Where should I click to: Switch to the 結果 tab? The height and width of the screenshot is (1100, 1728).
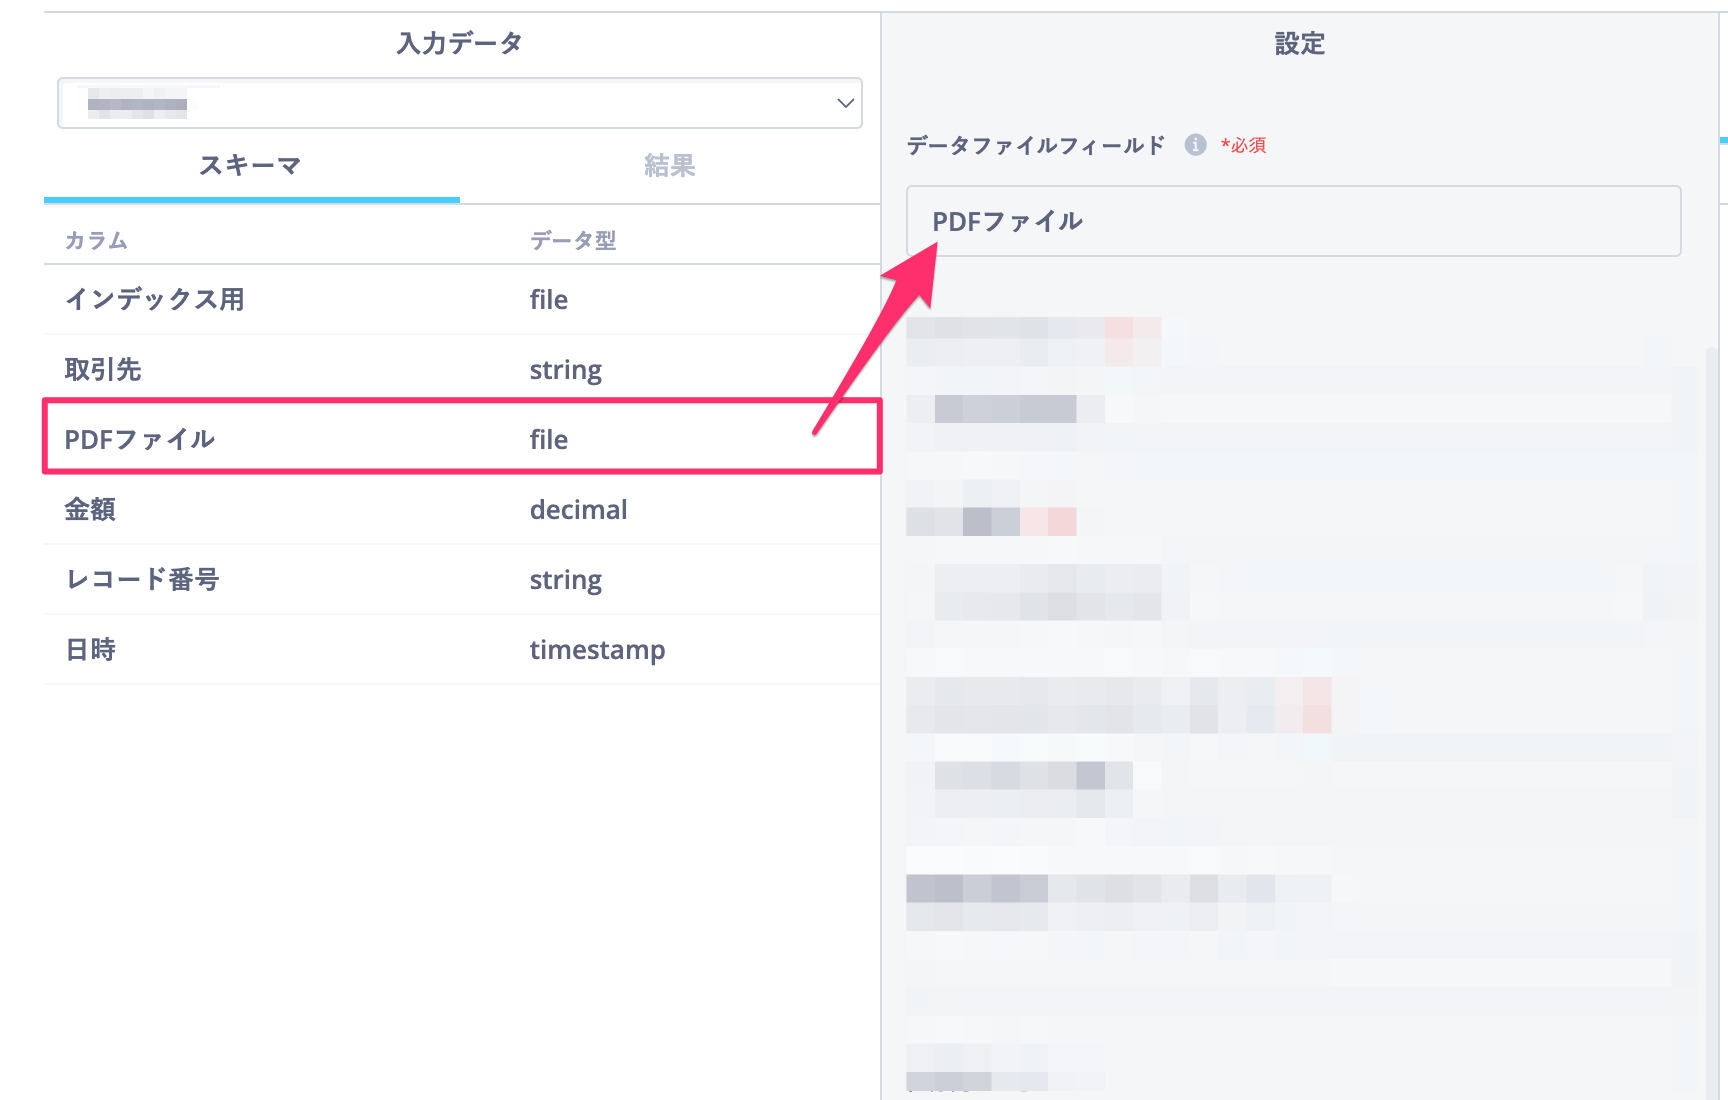(x=669, y=165)
